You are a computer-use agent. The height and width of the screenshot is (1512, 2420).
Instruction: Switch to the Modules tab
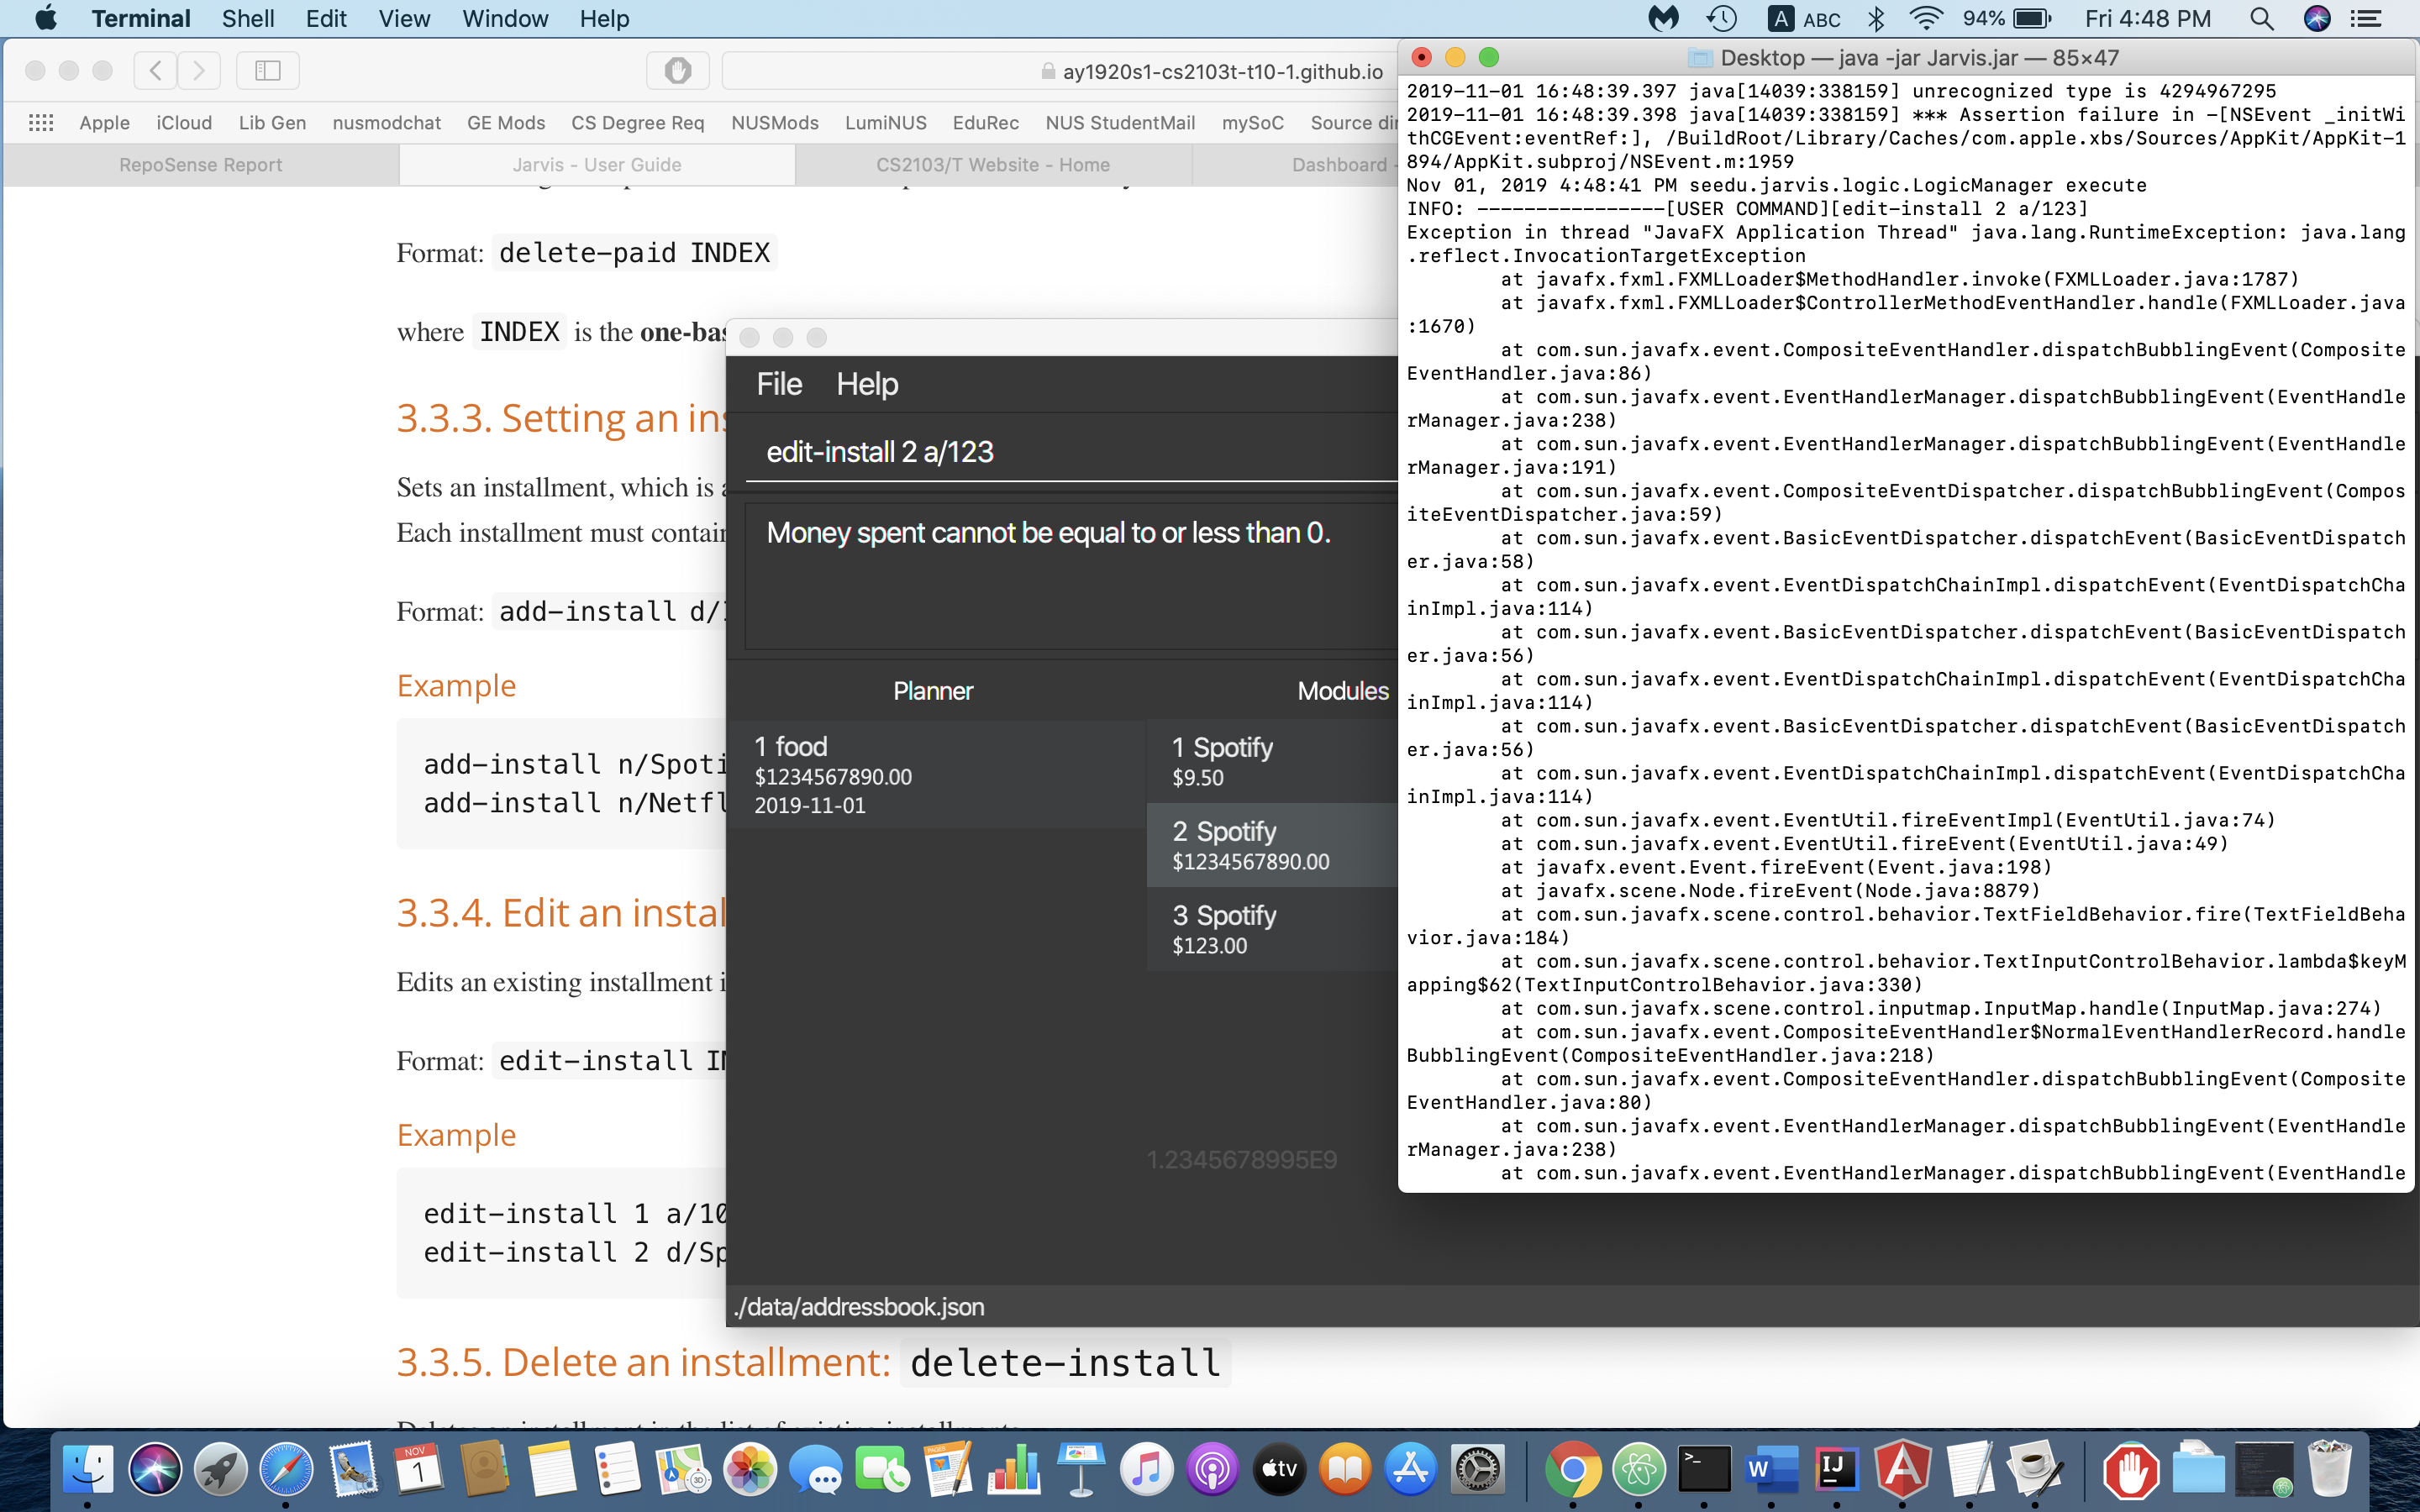tap(1342, 690)
